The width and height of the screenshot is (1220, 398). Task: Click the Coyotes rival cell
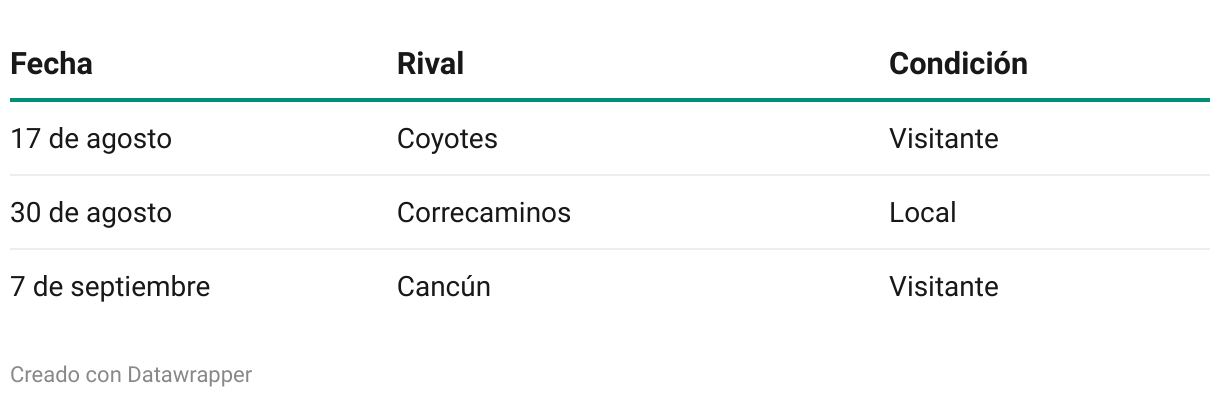click(447, 139)
